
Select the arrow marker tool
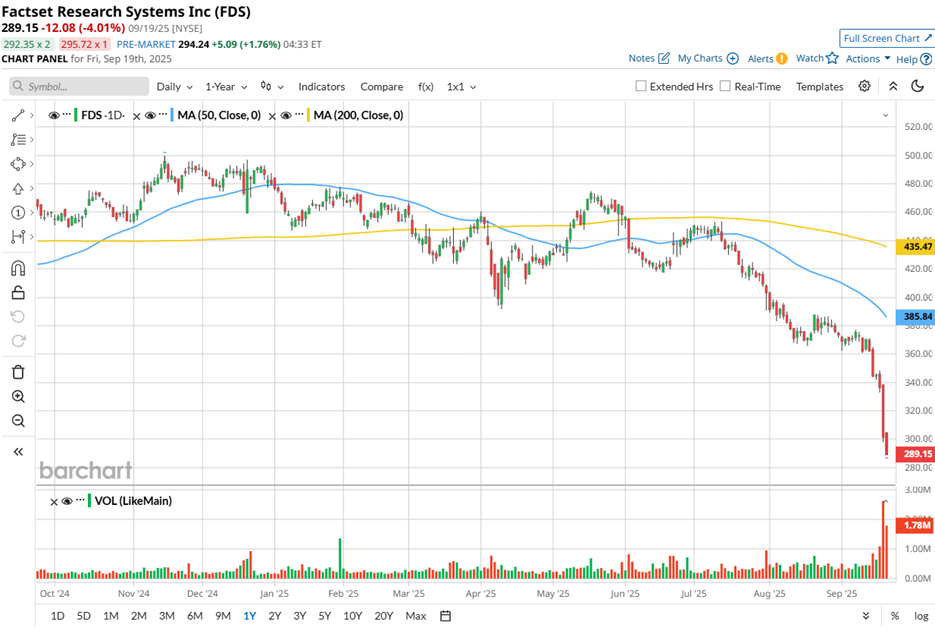point(18,188)
